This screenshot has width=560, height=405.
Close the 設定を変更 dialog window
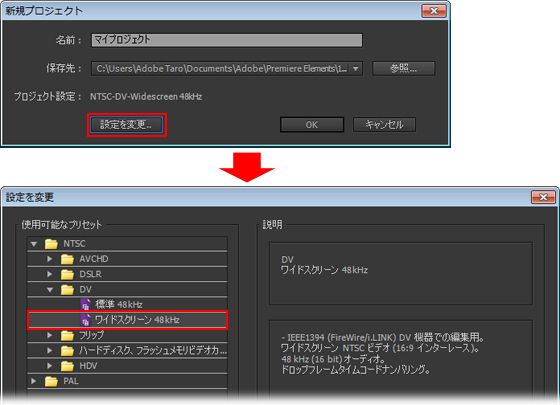tap(543, 197)
